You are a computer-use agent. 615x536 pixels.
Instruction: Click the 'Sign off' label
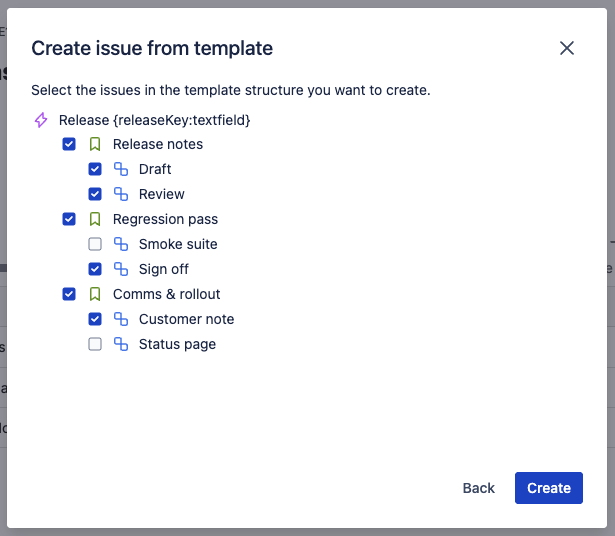click(164, 269)
